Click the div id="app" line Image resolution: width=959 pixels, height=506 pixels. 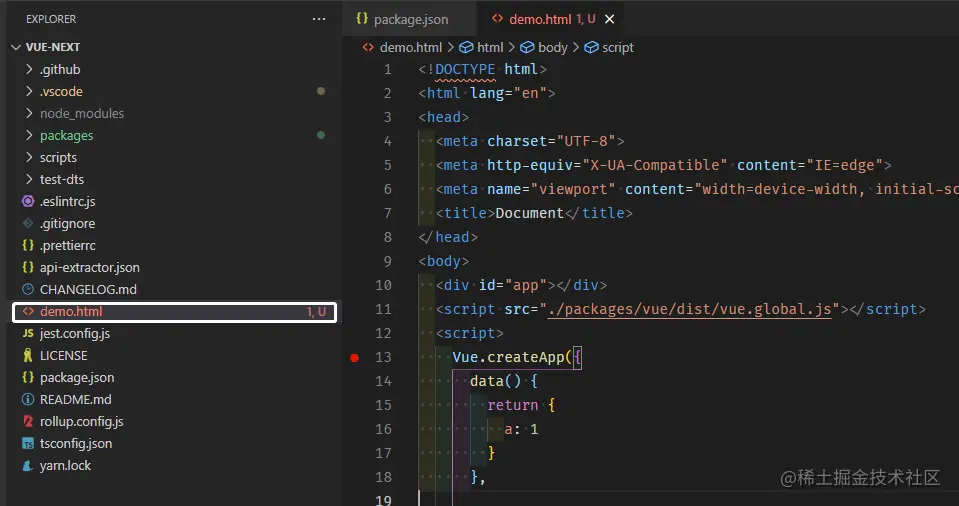pos(521,285)
